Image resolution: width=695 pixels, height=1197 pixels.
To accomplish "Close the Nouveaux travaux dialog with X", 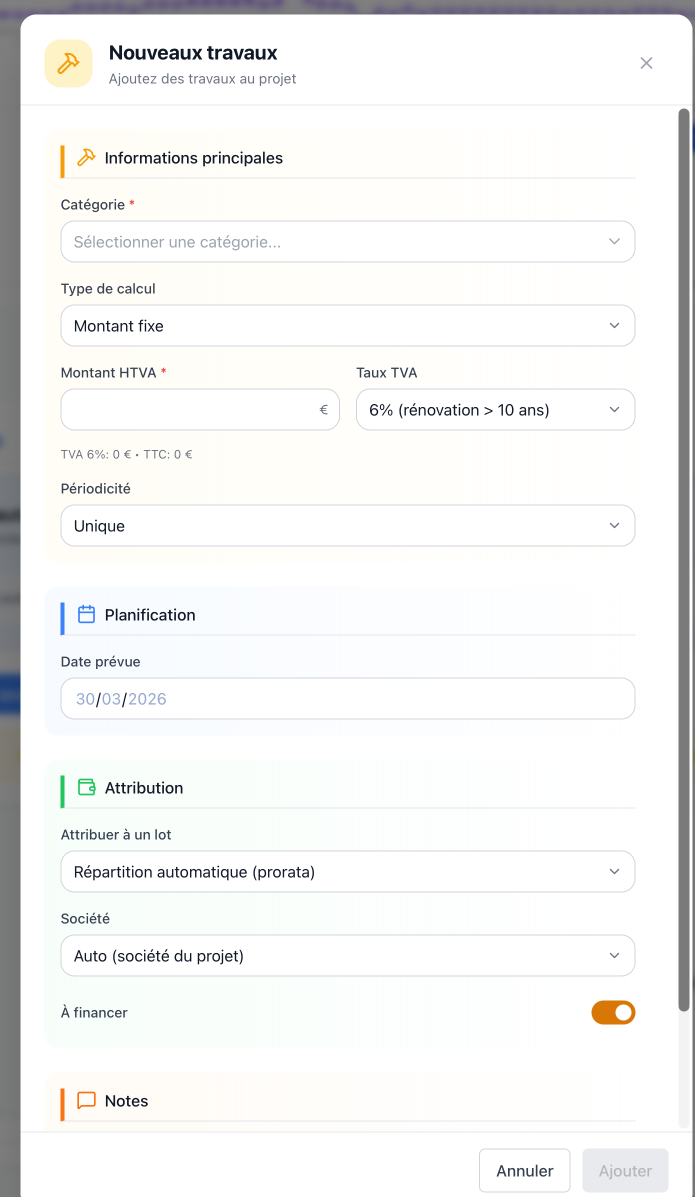I will pos(646,63).
